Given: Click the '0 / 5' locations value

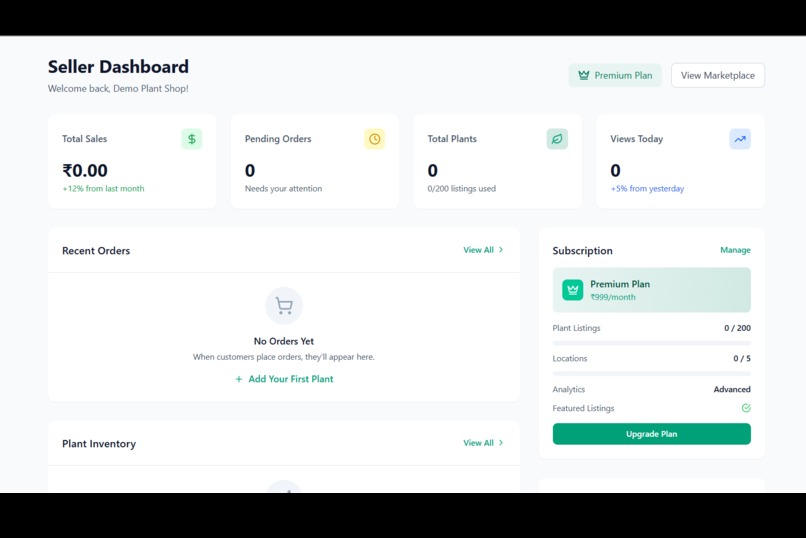Looking at the screenshot, I should click(x=742, y=359).
